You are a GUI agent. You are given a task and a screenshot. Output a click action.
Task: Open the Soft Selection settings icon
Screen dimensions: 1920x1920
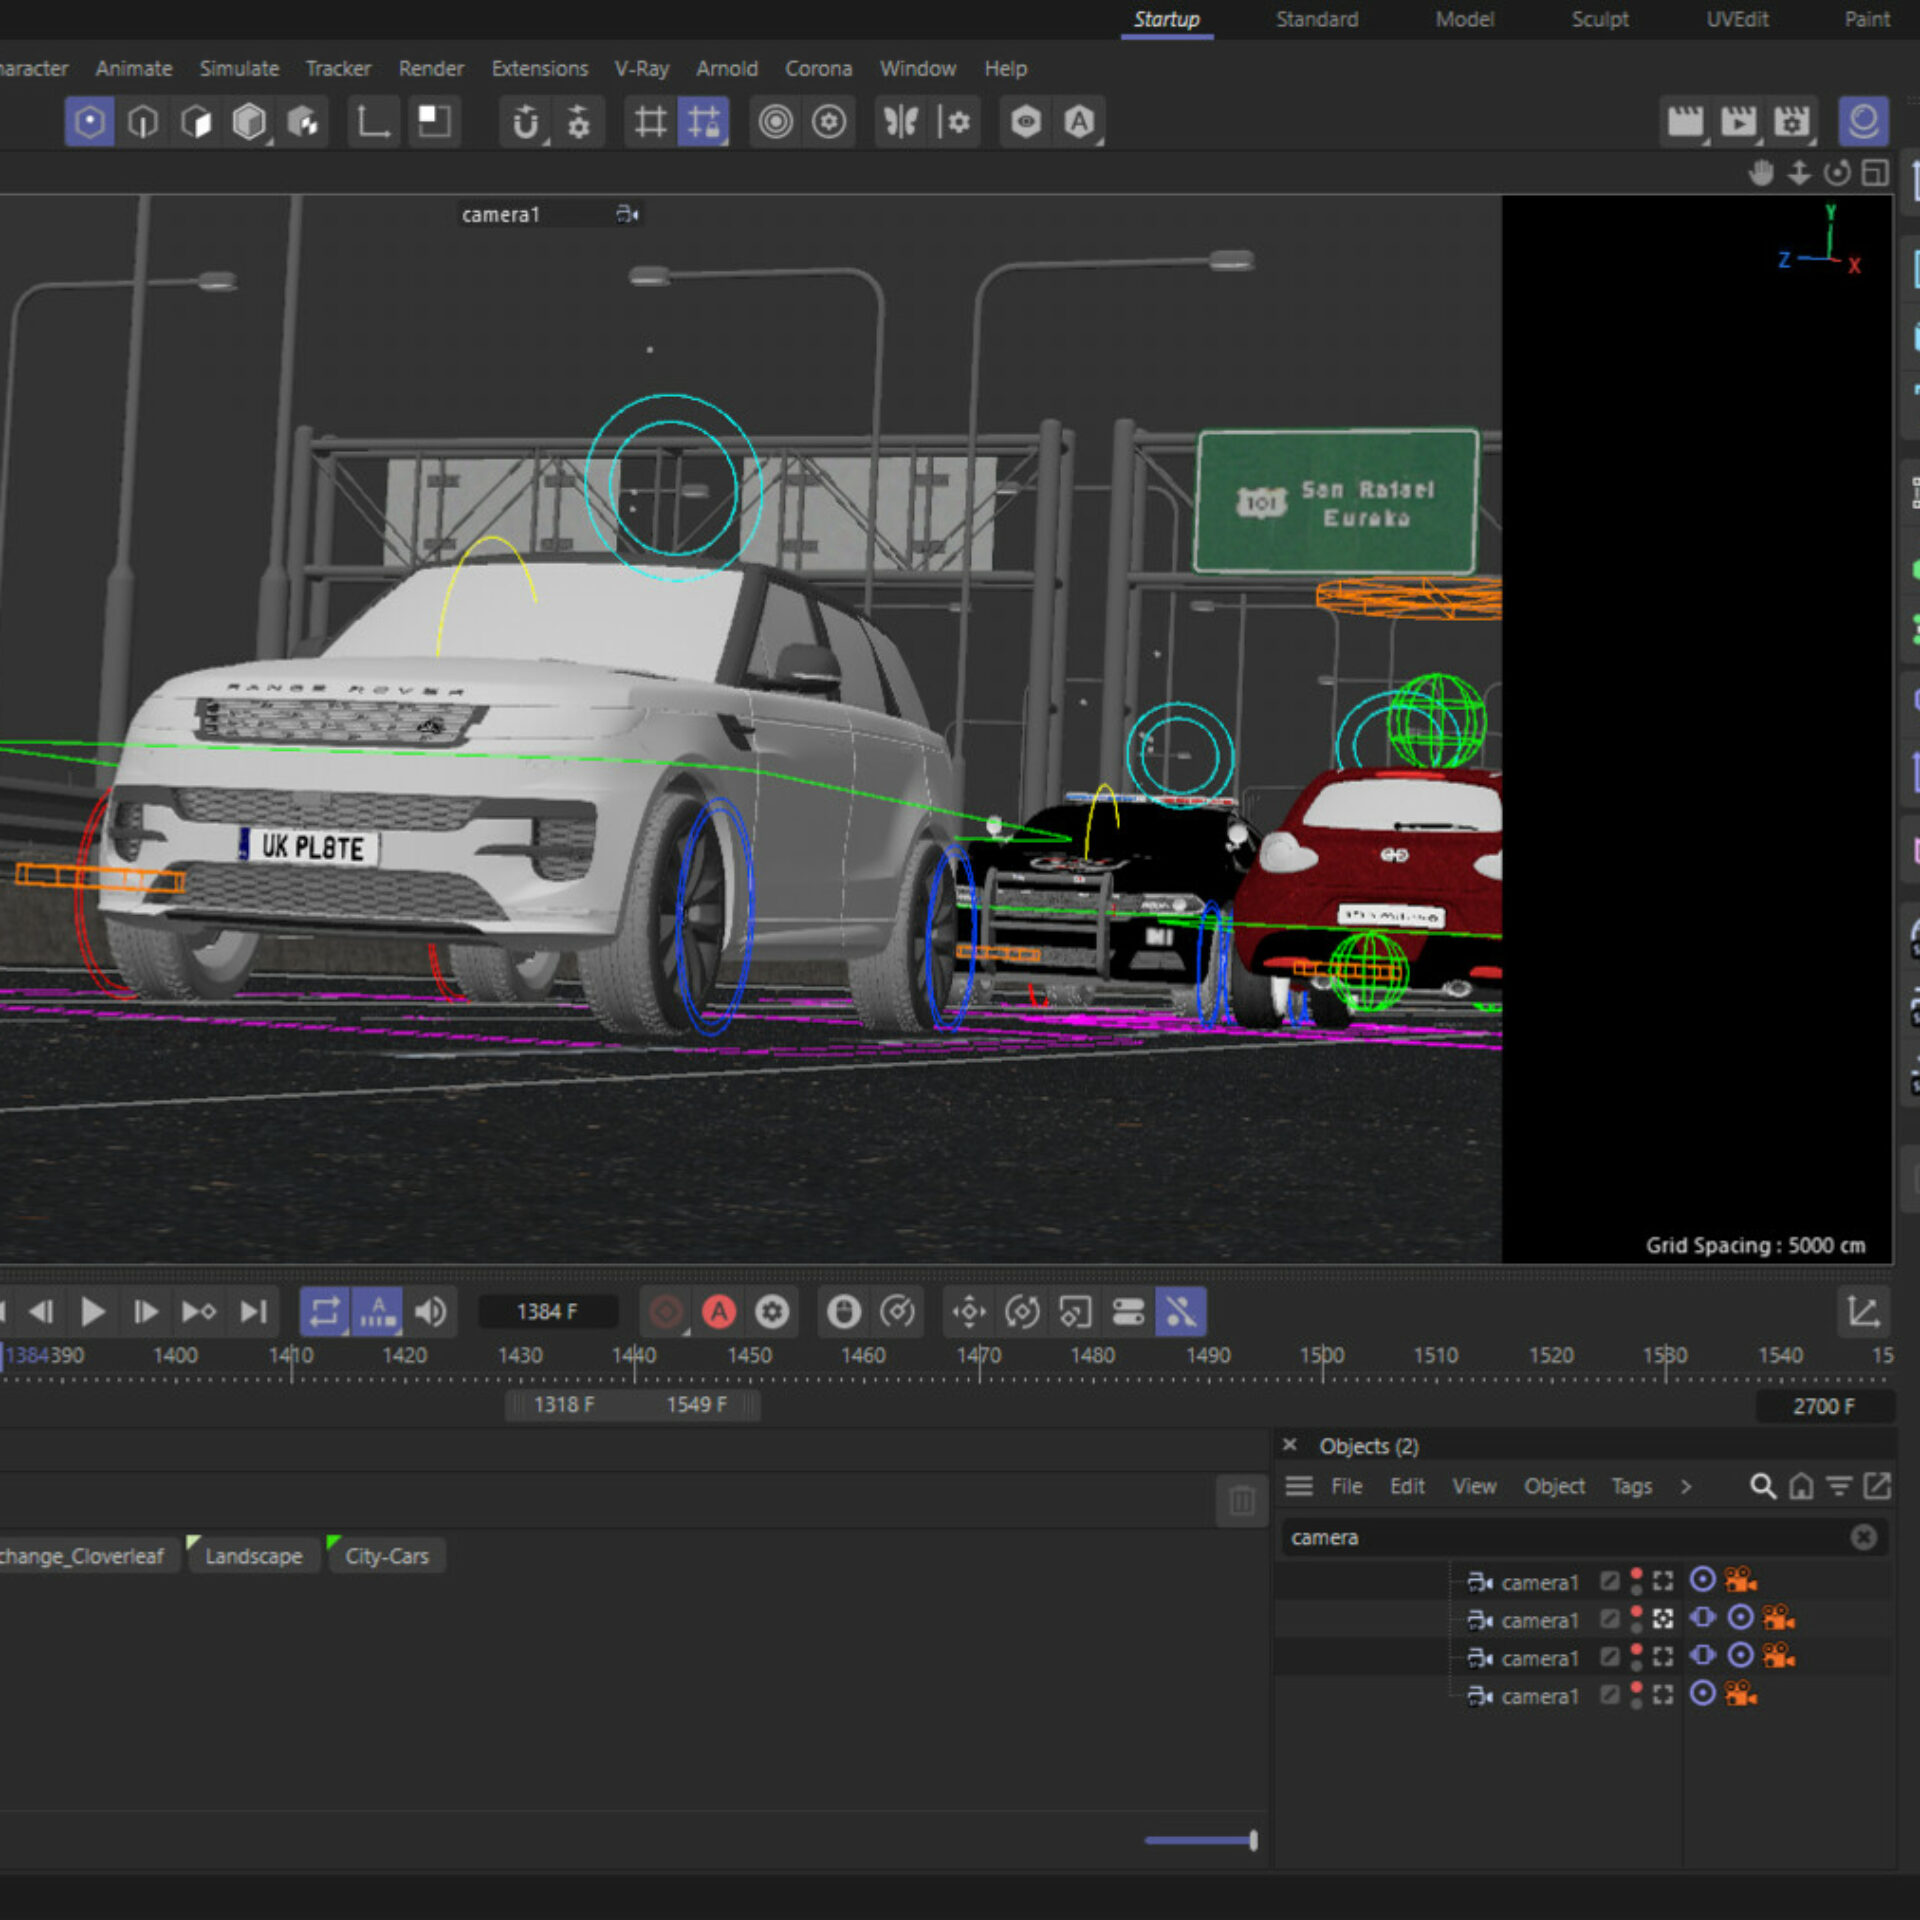tap(829, 122)
